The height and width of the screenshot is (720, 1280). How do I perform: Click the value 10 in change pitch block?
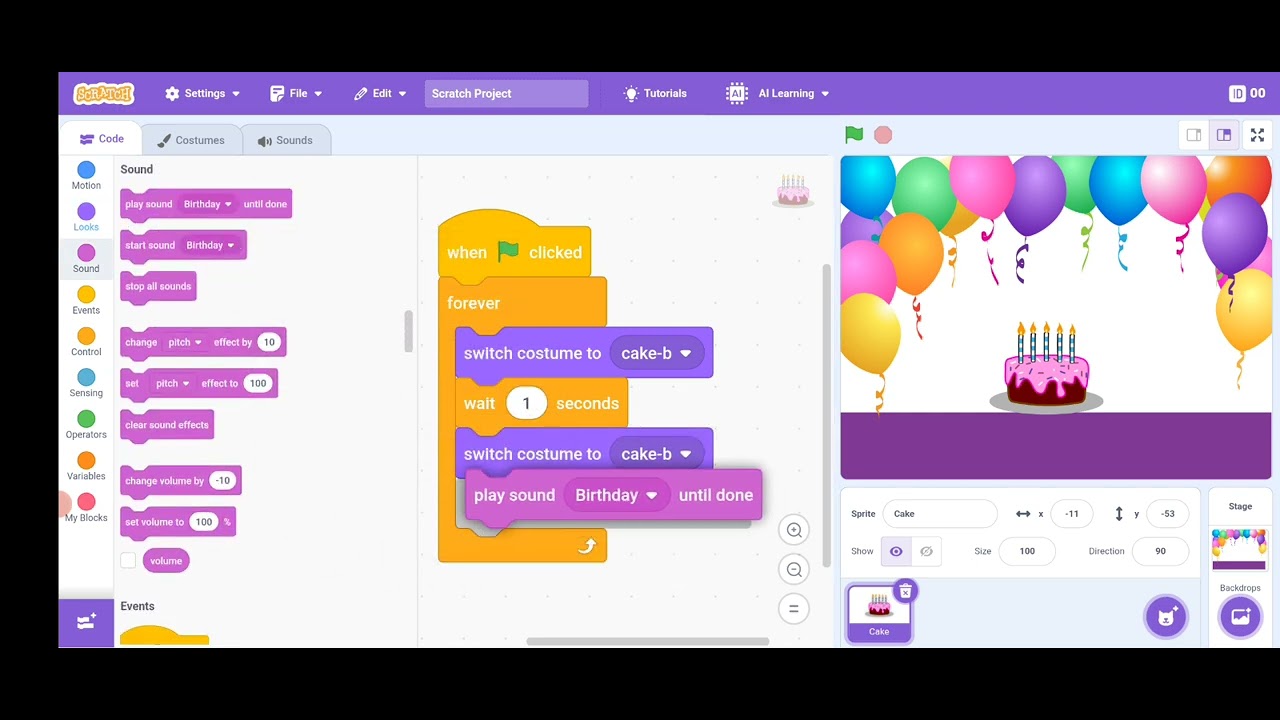click(268, 342)
